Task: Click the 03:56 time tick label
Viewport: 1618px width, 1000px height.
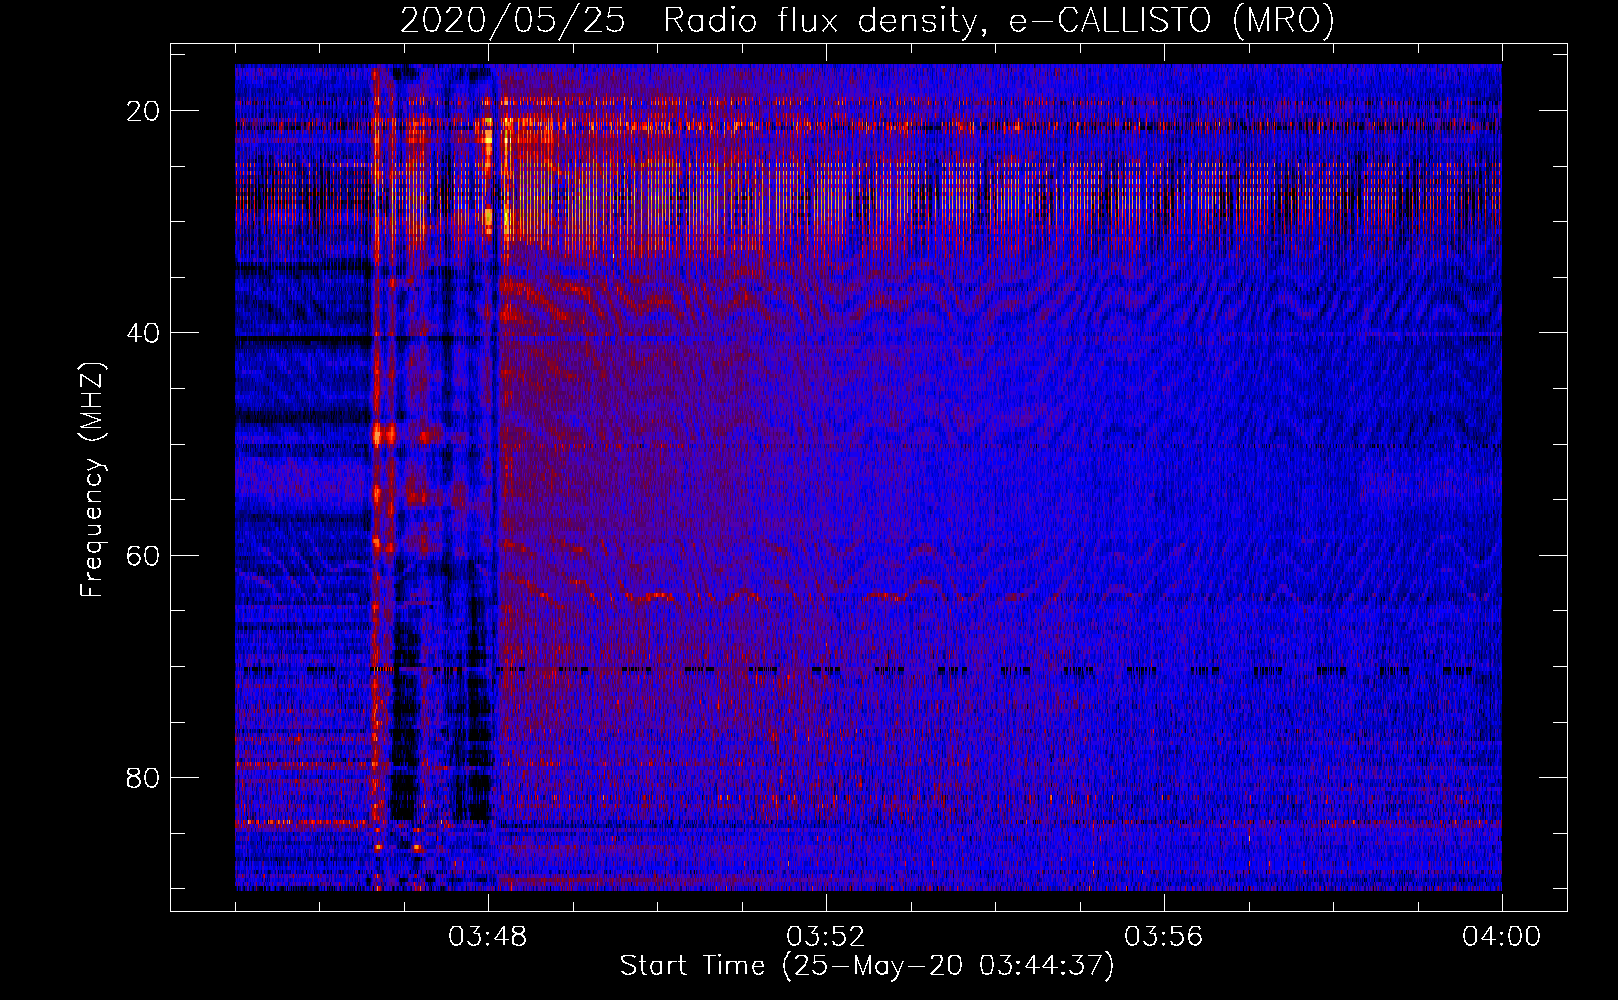Action: pyautogui.click(x=1164, y=937)
